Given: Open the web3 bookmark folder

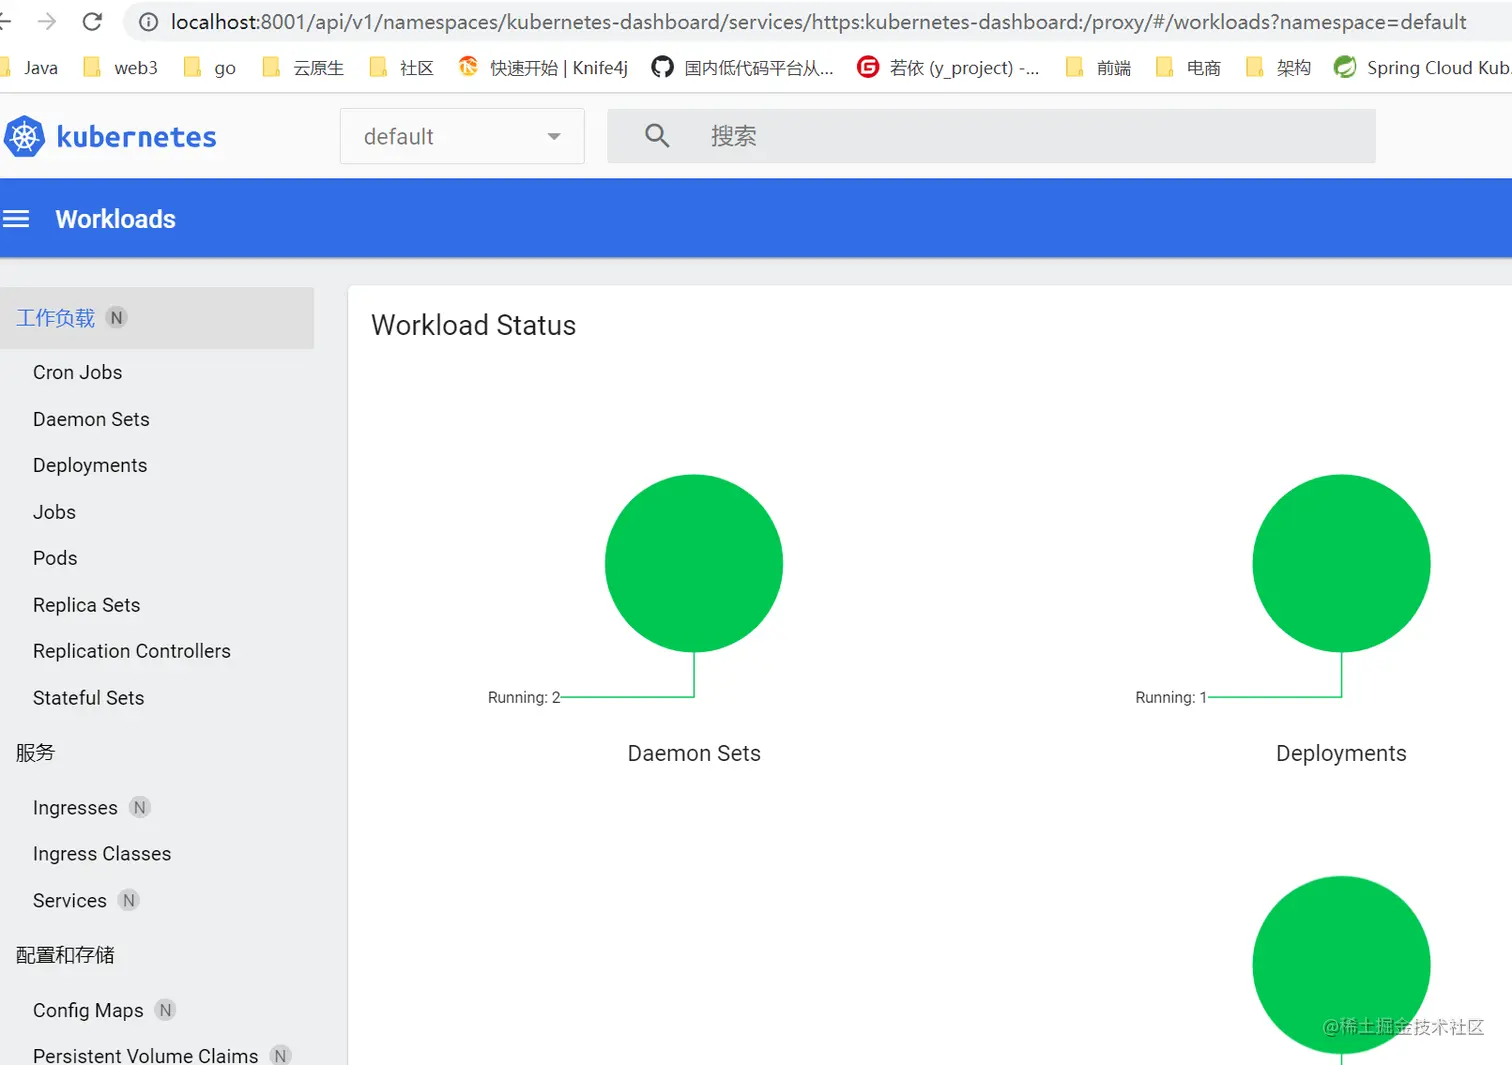Looking at the screenshot, I should tap(120, 67).
